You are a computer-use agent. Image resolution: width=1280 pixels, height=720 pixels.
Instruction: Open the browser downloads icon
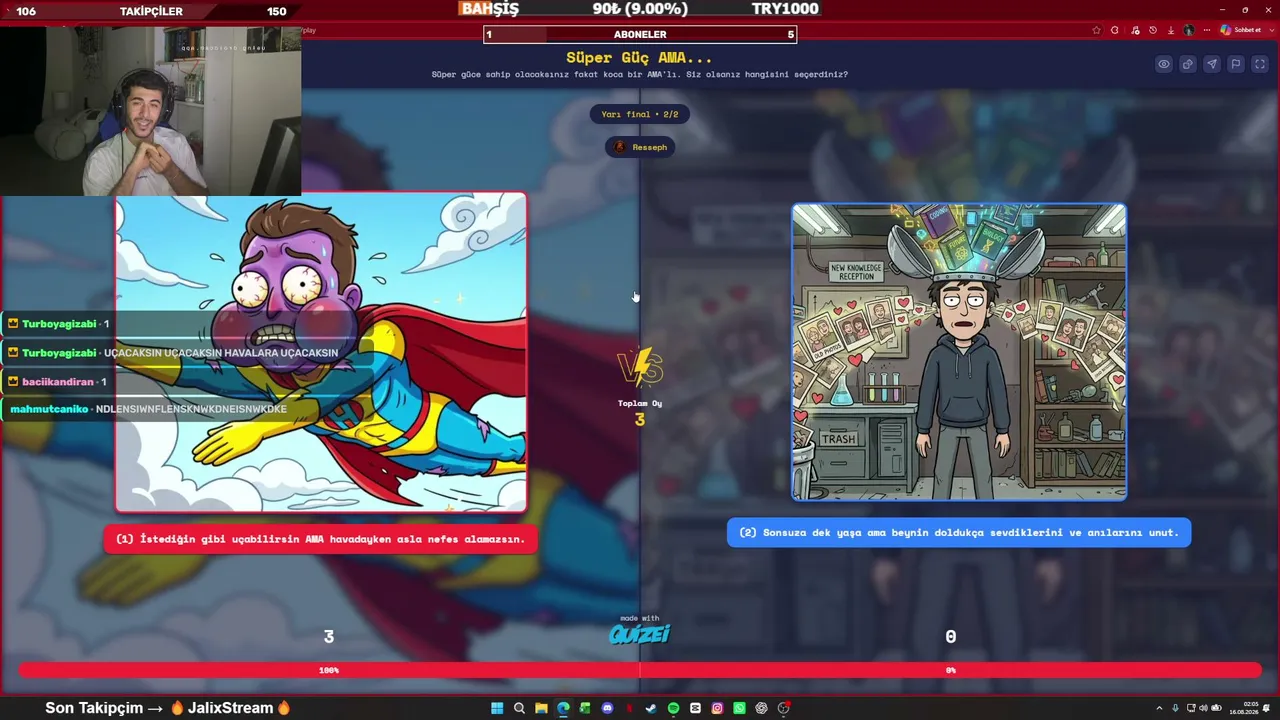click(1169, 30)
